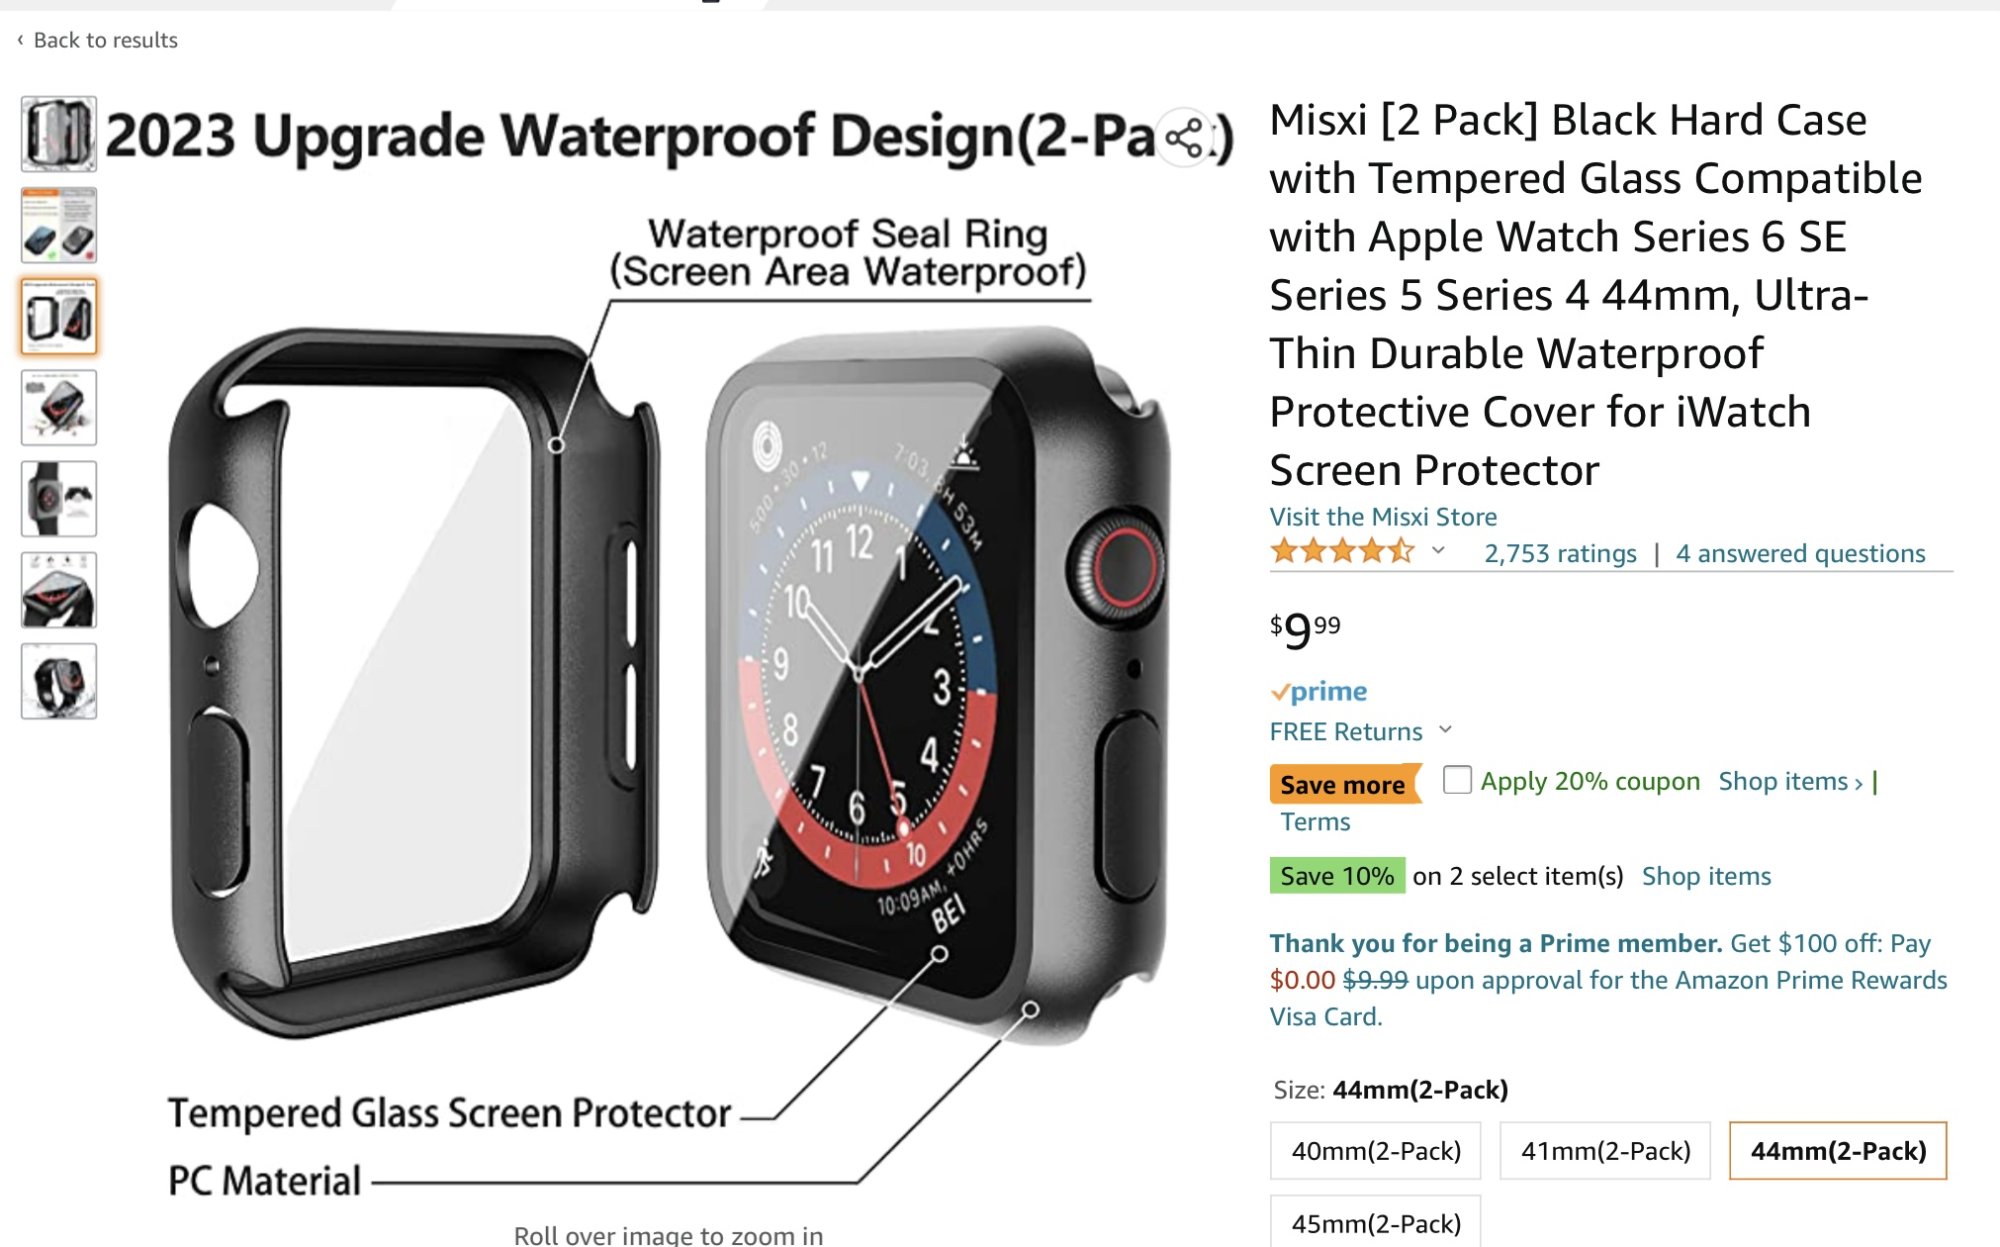Select the last product thumbnail image
Image resolution: width=2000 pixels, height=1247 pixels.
coord(59,681)
